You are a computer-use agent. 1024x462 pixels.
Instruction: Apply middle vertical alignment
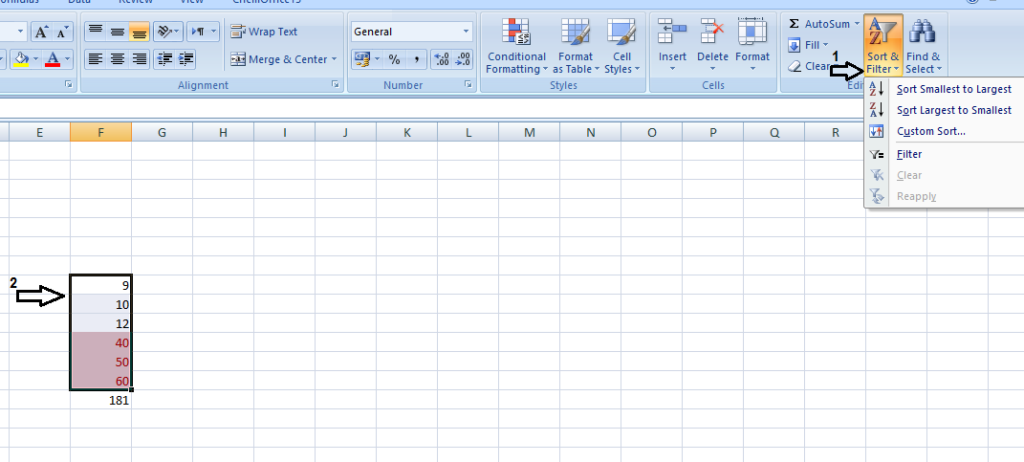pos(118,31)
